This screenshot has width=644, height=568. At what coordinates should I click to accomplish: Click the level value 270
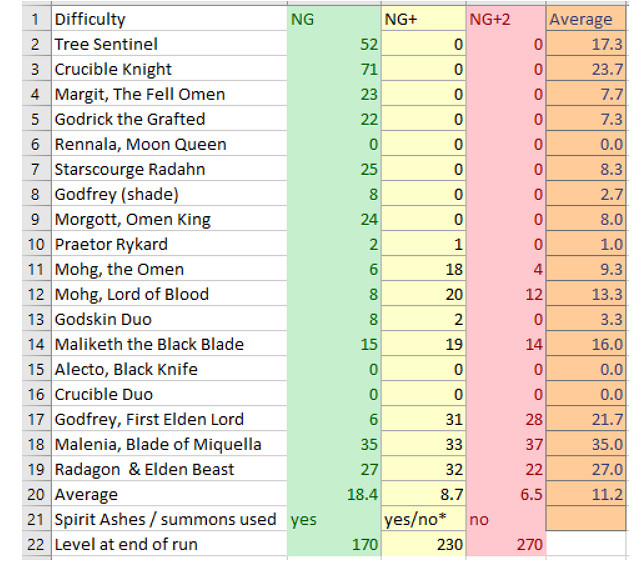click(x=523, y=544)
